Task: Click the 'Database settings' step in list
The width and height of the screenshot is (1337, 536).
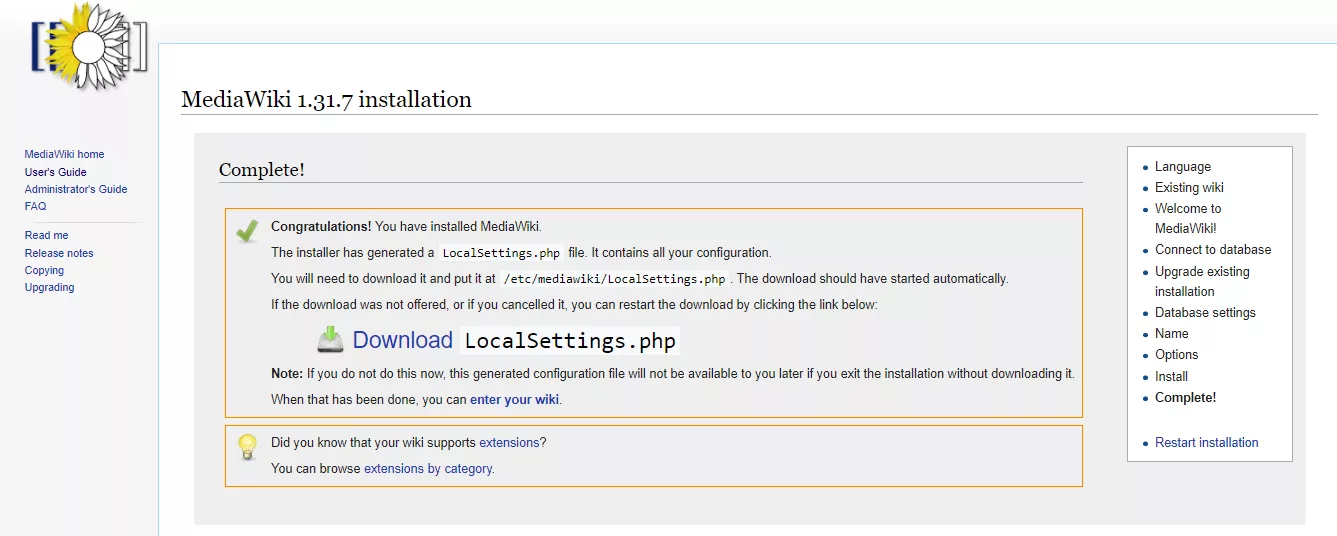Action: 1205,312
